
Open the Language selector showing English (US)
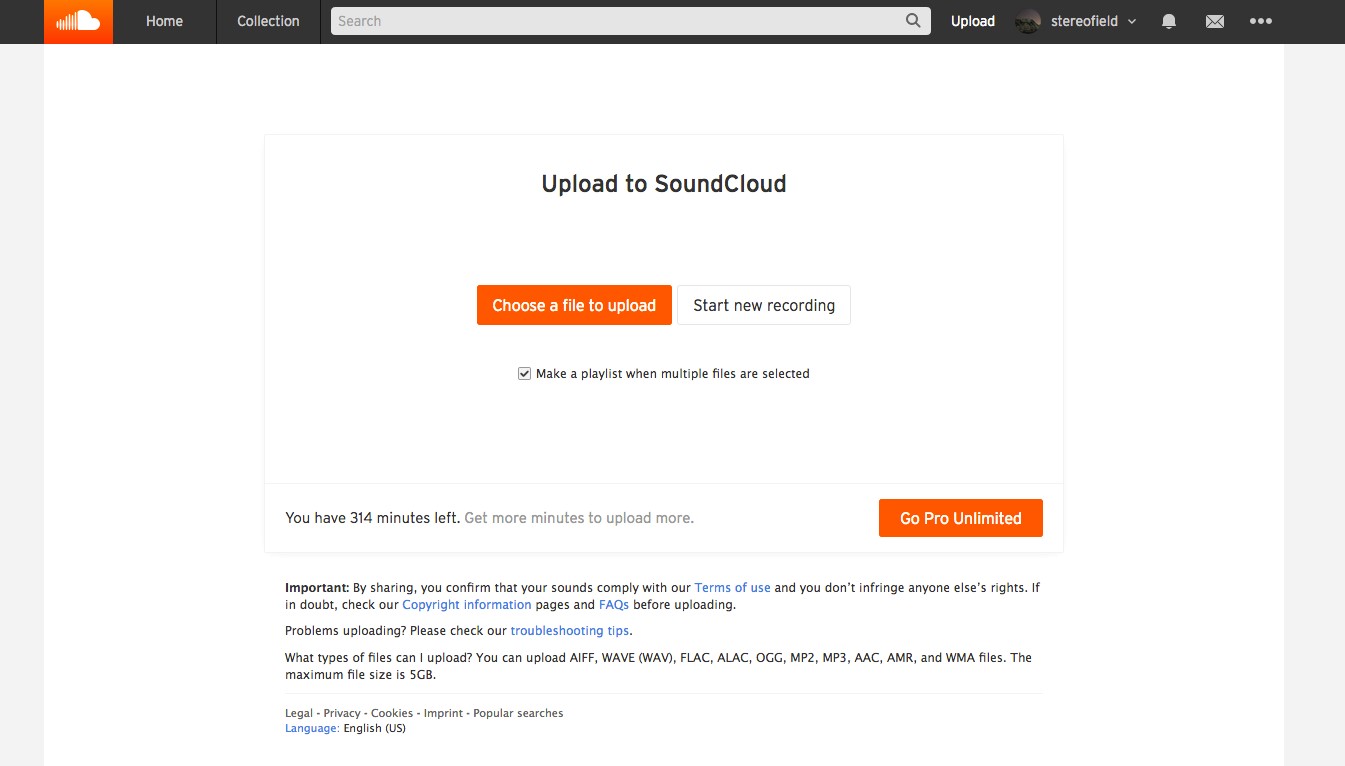coord(310,727)
